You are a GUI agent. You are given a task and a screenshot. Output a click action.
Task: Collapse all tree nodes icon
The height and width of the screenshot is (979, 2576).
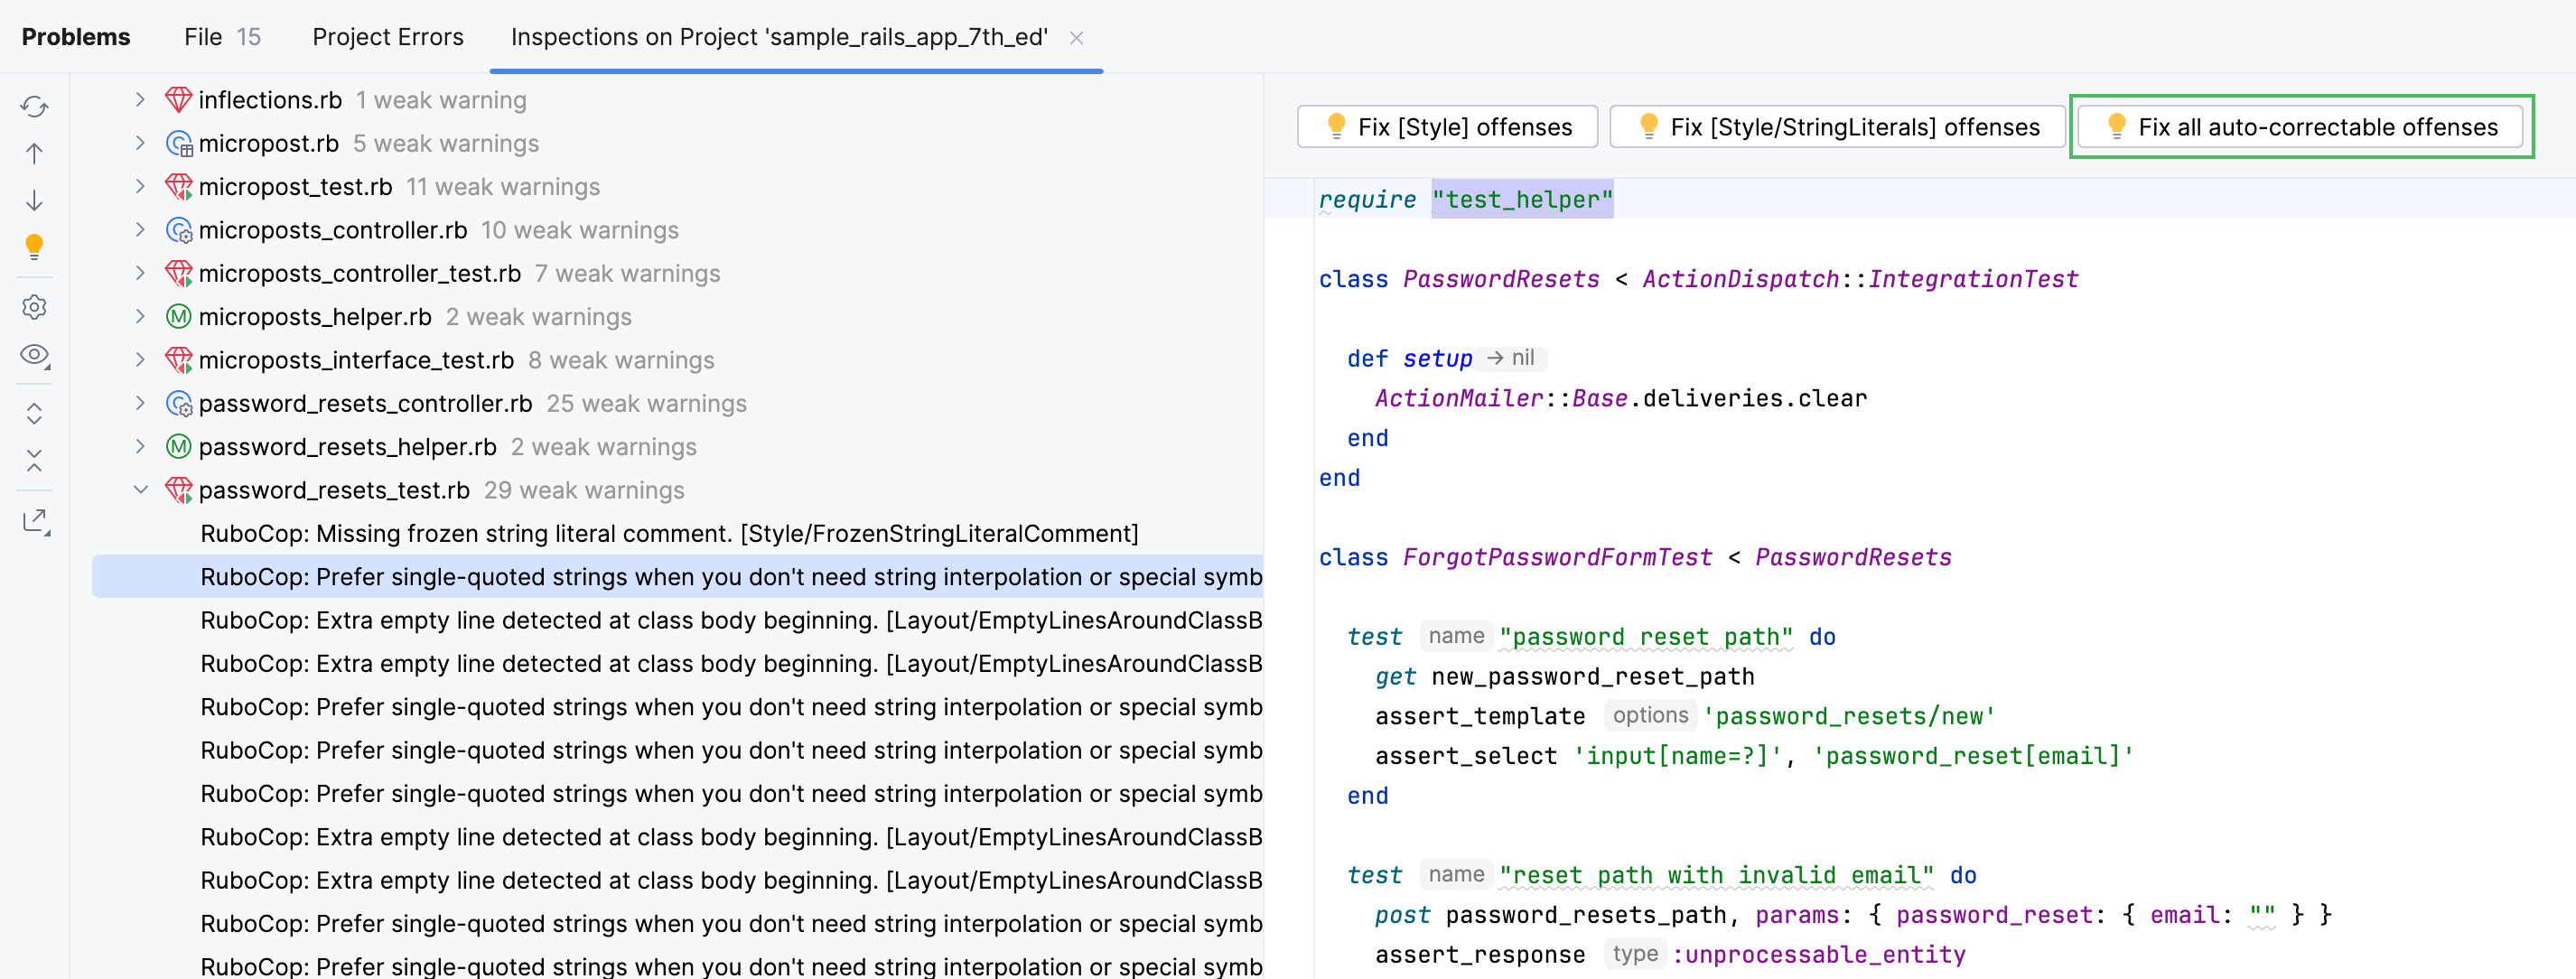tap(34, 460)
